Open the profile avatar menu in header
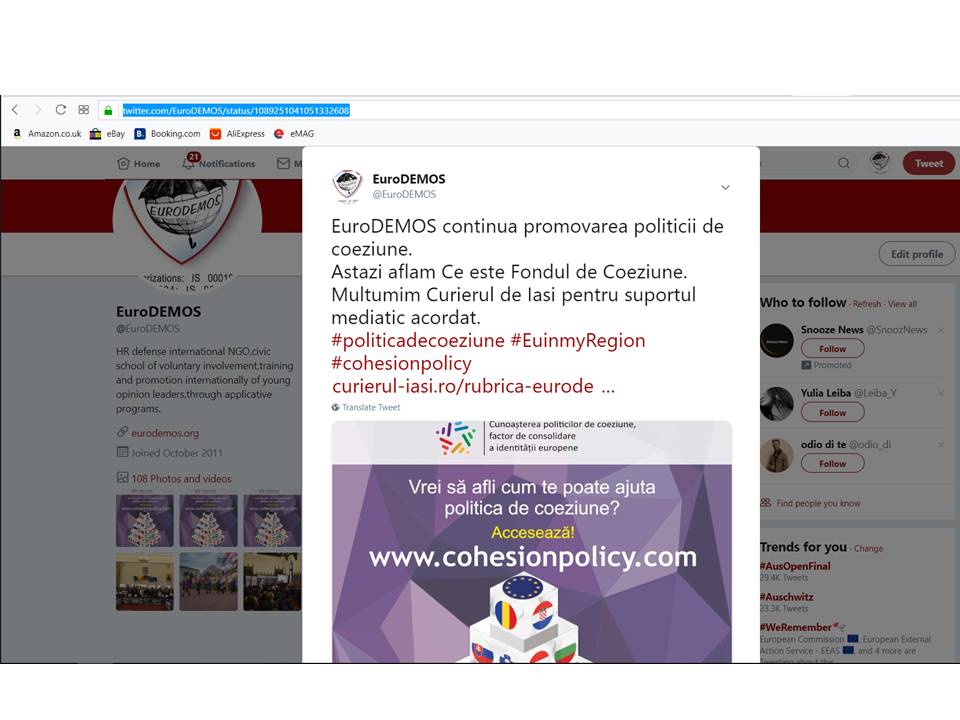Image resolution: width=960 pixels, height=720 pixels. click(880, 162)
